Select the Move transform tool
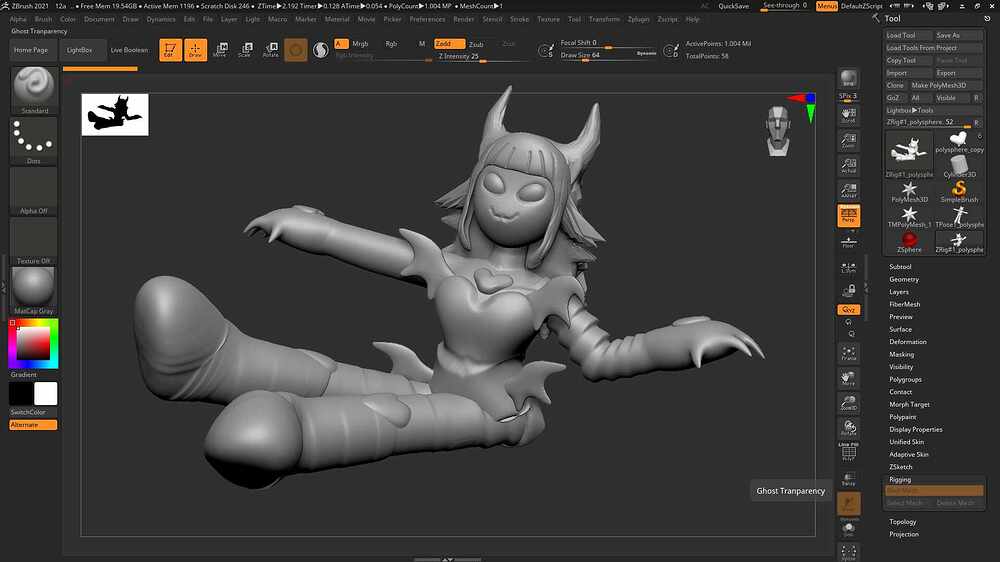This screenshot has height=562, width=1000. [x=220, y=50]
